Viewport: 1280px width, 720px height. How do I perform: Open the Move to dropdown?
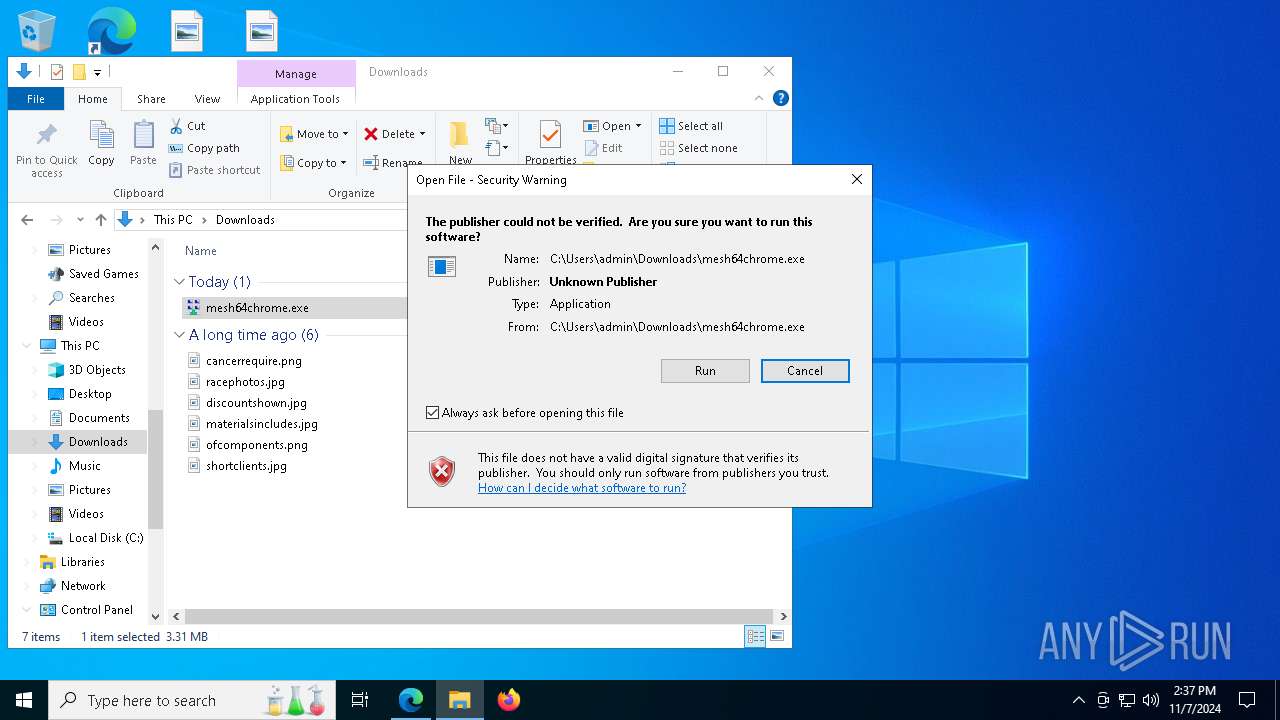314,134
